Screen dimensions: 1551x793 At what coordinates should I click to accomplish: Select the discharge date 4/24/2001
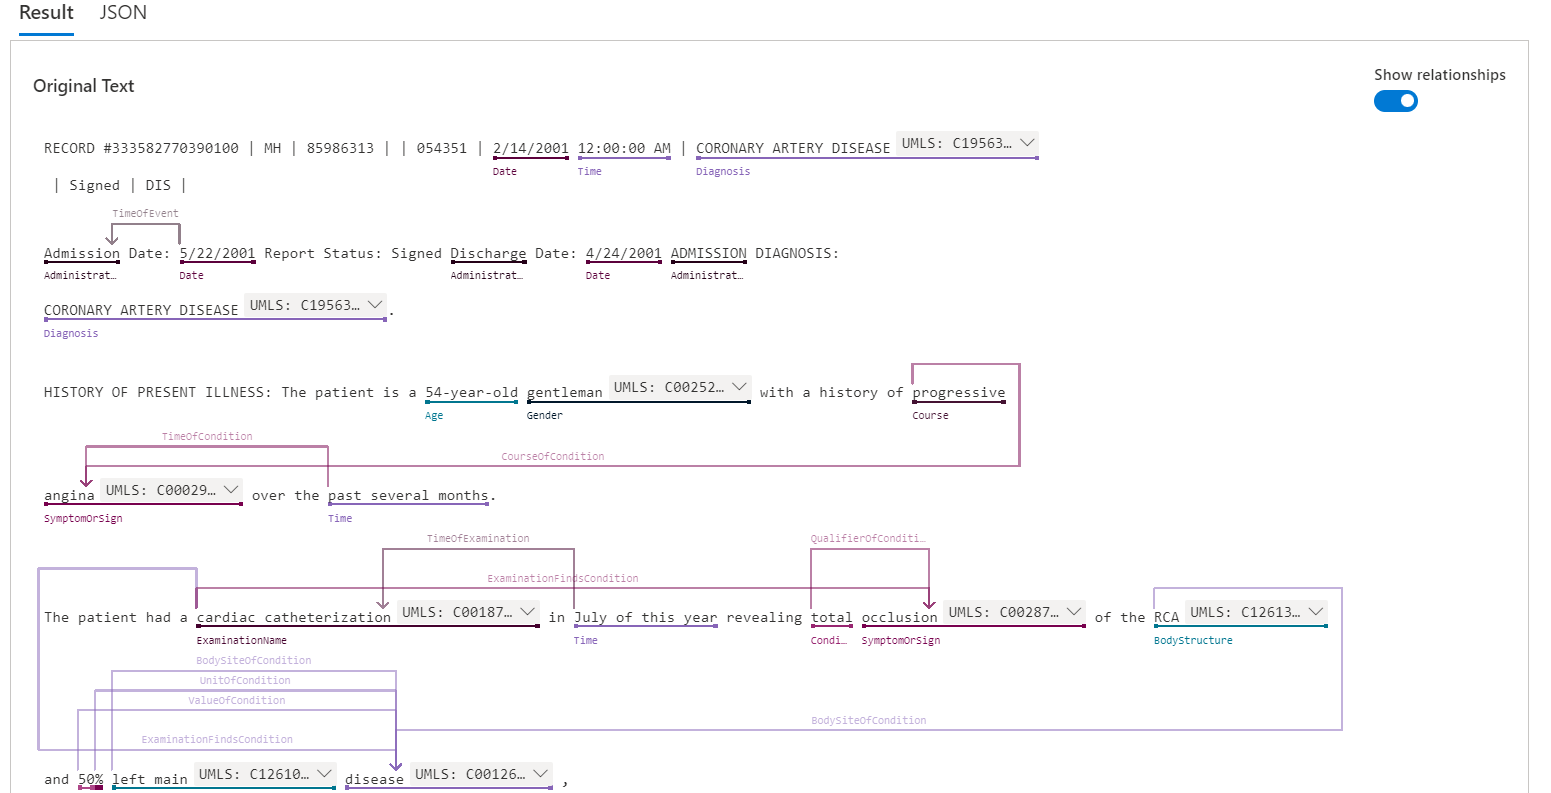[x=623, y=253]
